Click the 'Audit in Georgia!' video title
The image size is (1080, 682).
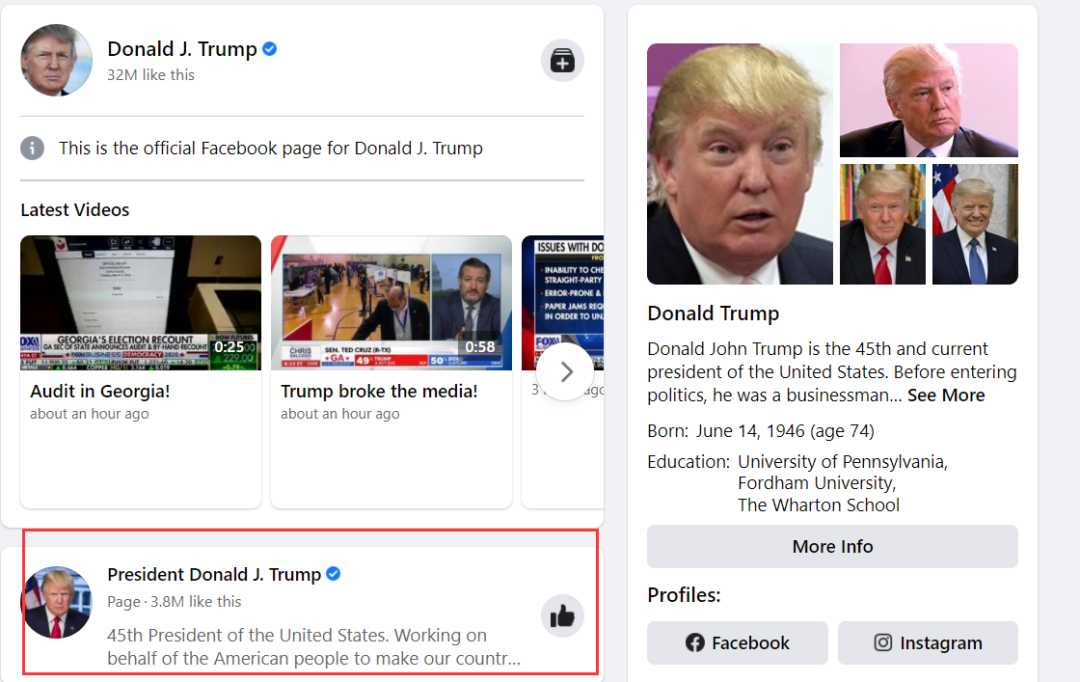[100, 391]
